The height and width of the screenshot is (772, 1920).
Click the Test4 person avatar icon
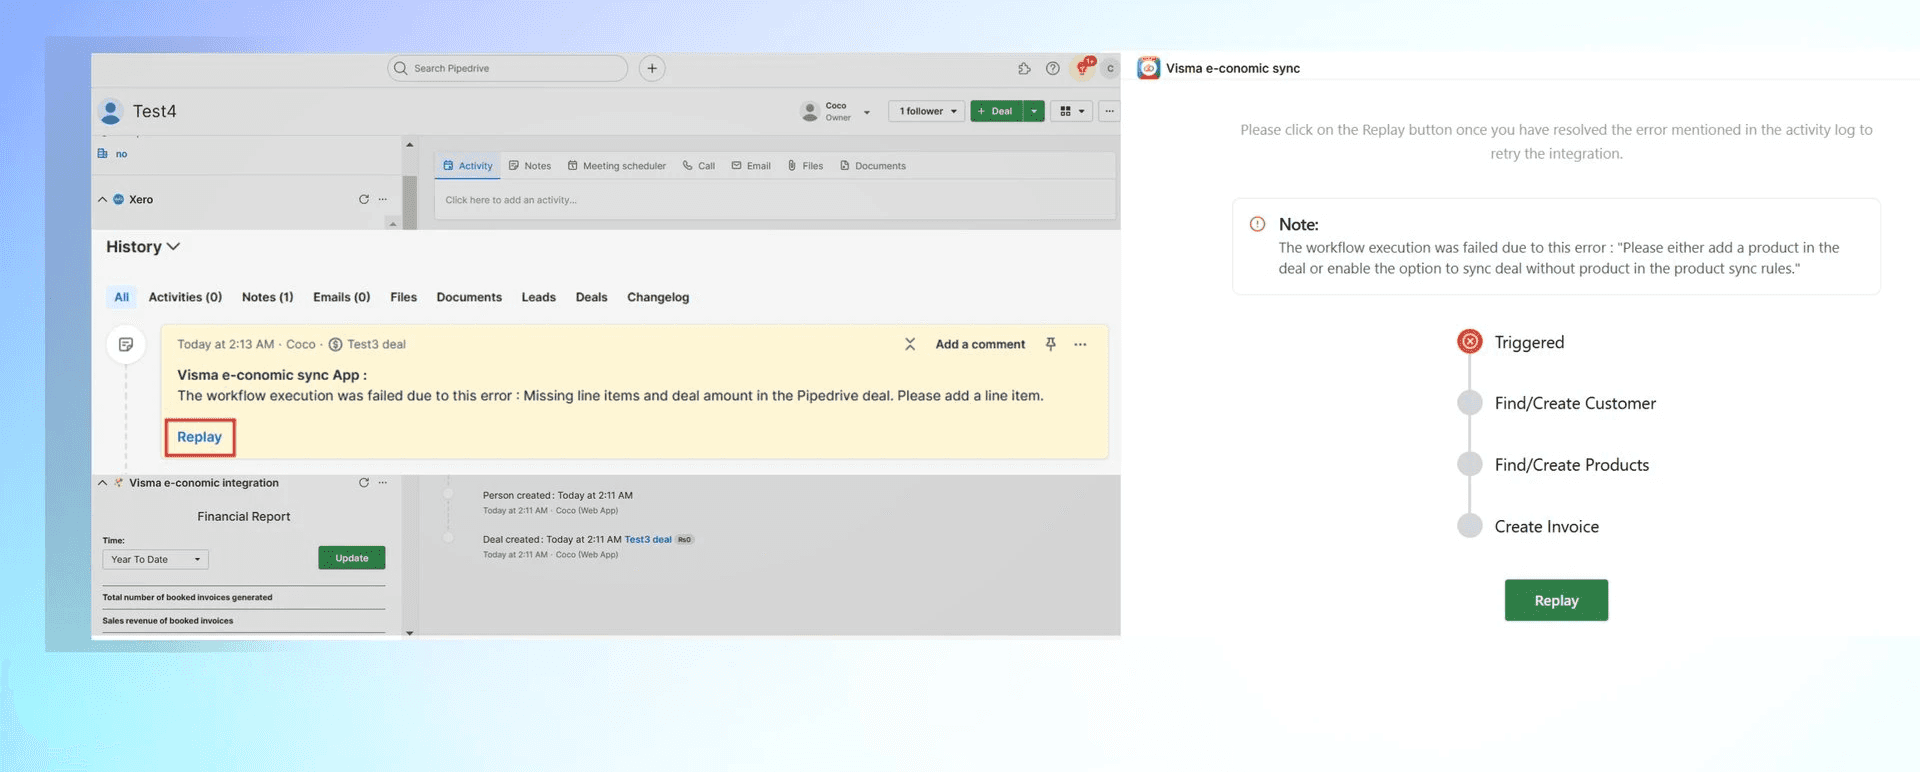(111, 111)
